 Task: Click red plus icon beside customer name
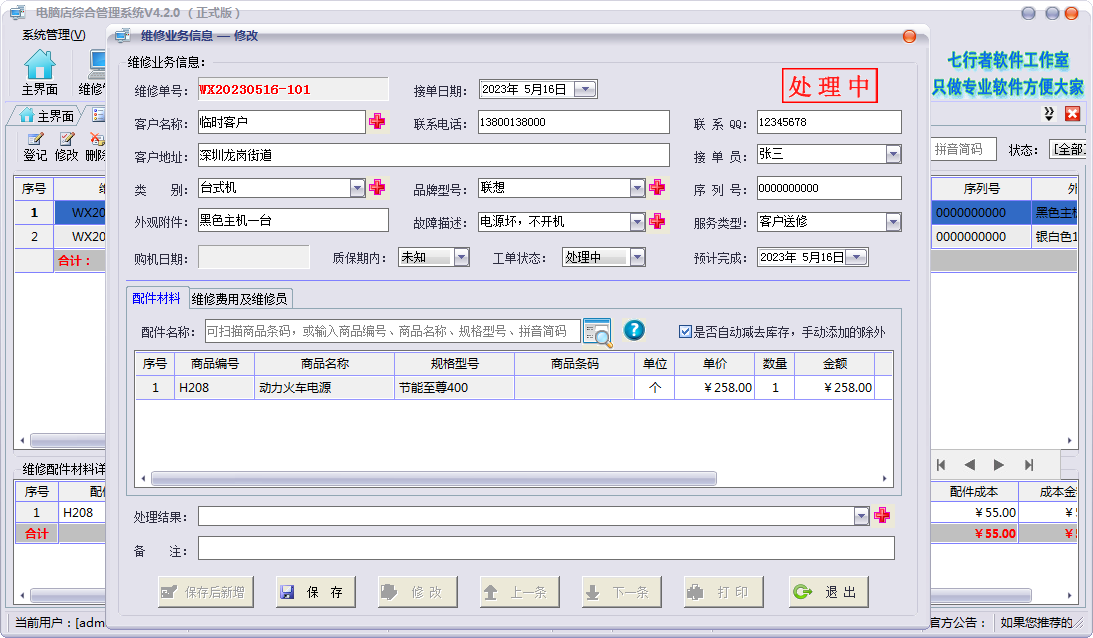coord(377,121)
